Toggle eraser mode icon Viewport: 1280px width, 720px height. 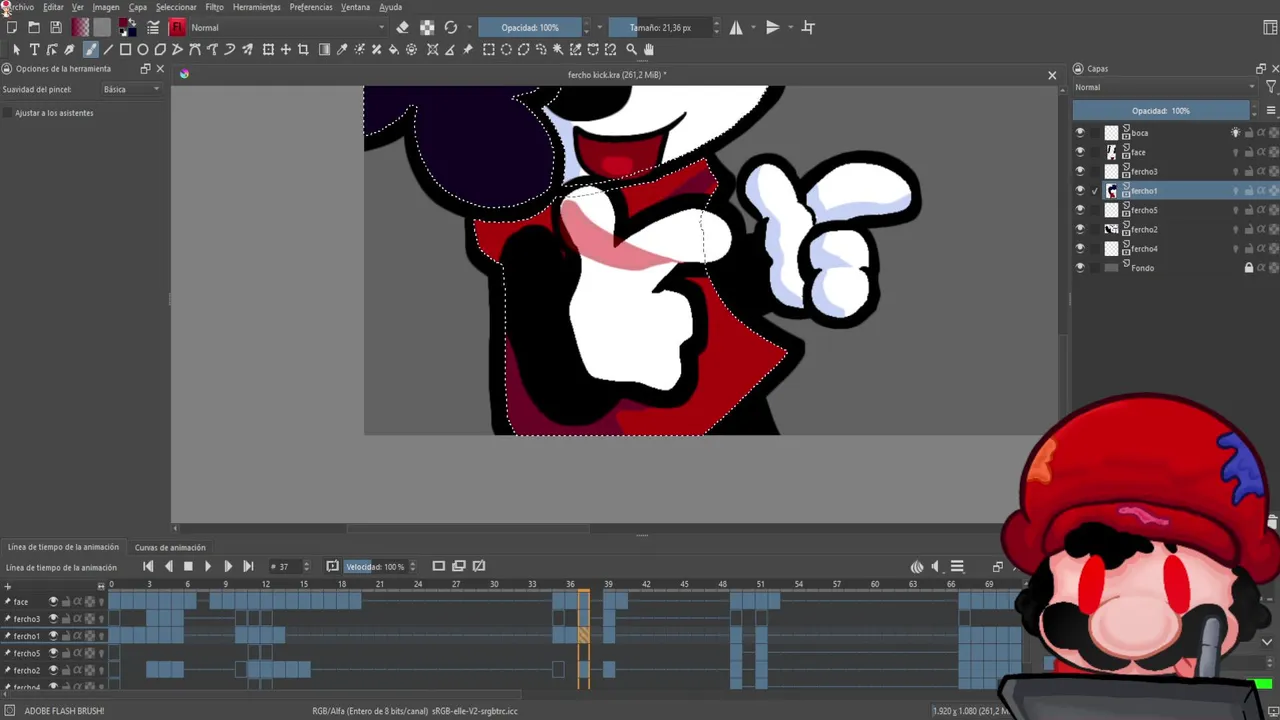[x=402, y=28]
